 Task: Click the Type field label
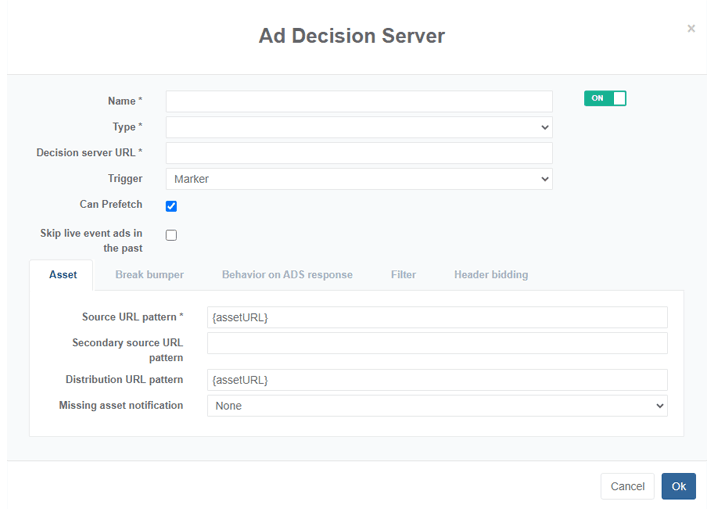pos(128,127)
